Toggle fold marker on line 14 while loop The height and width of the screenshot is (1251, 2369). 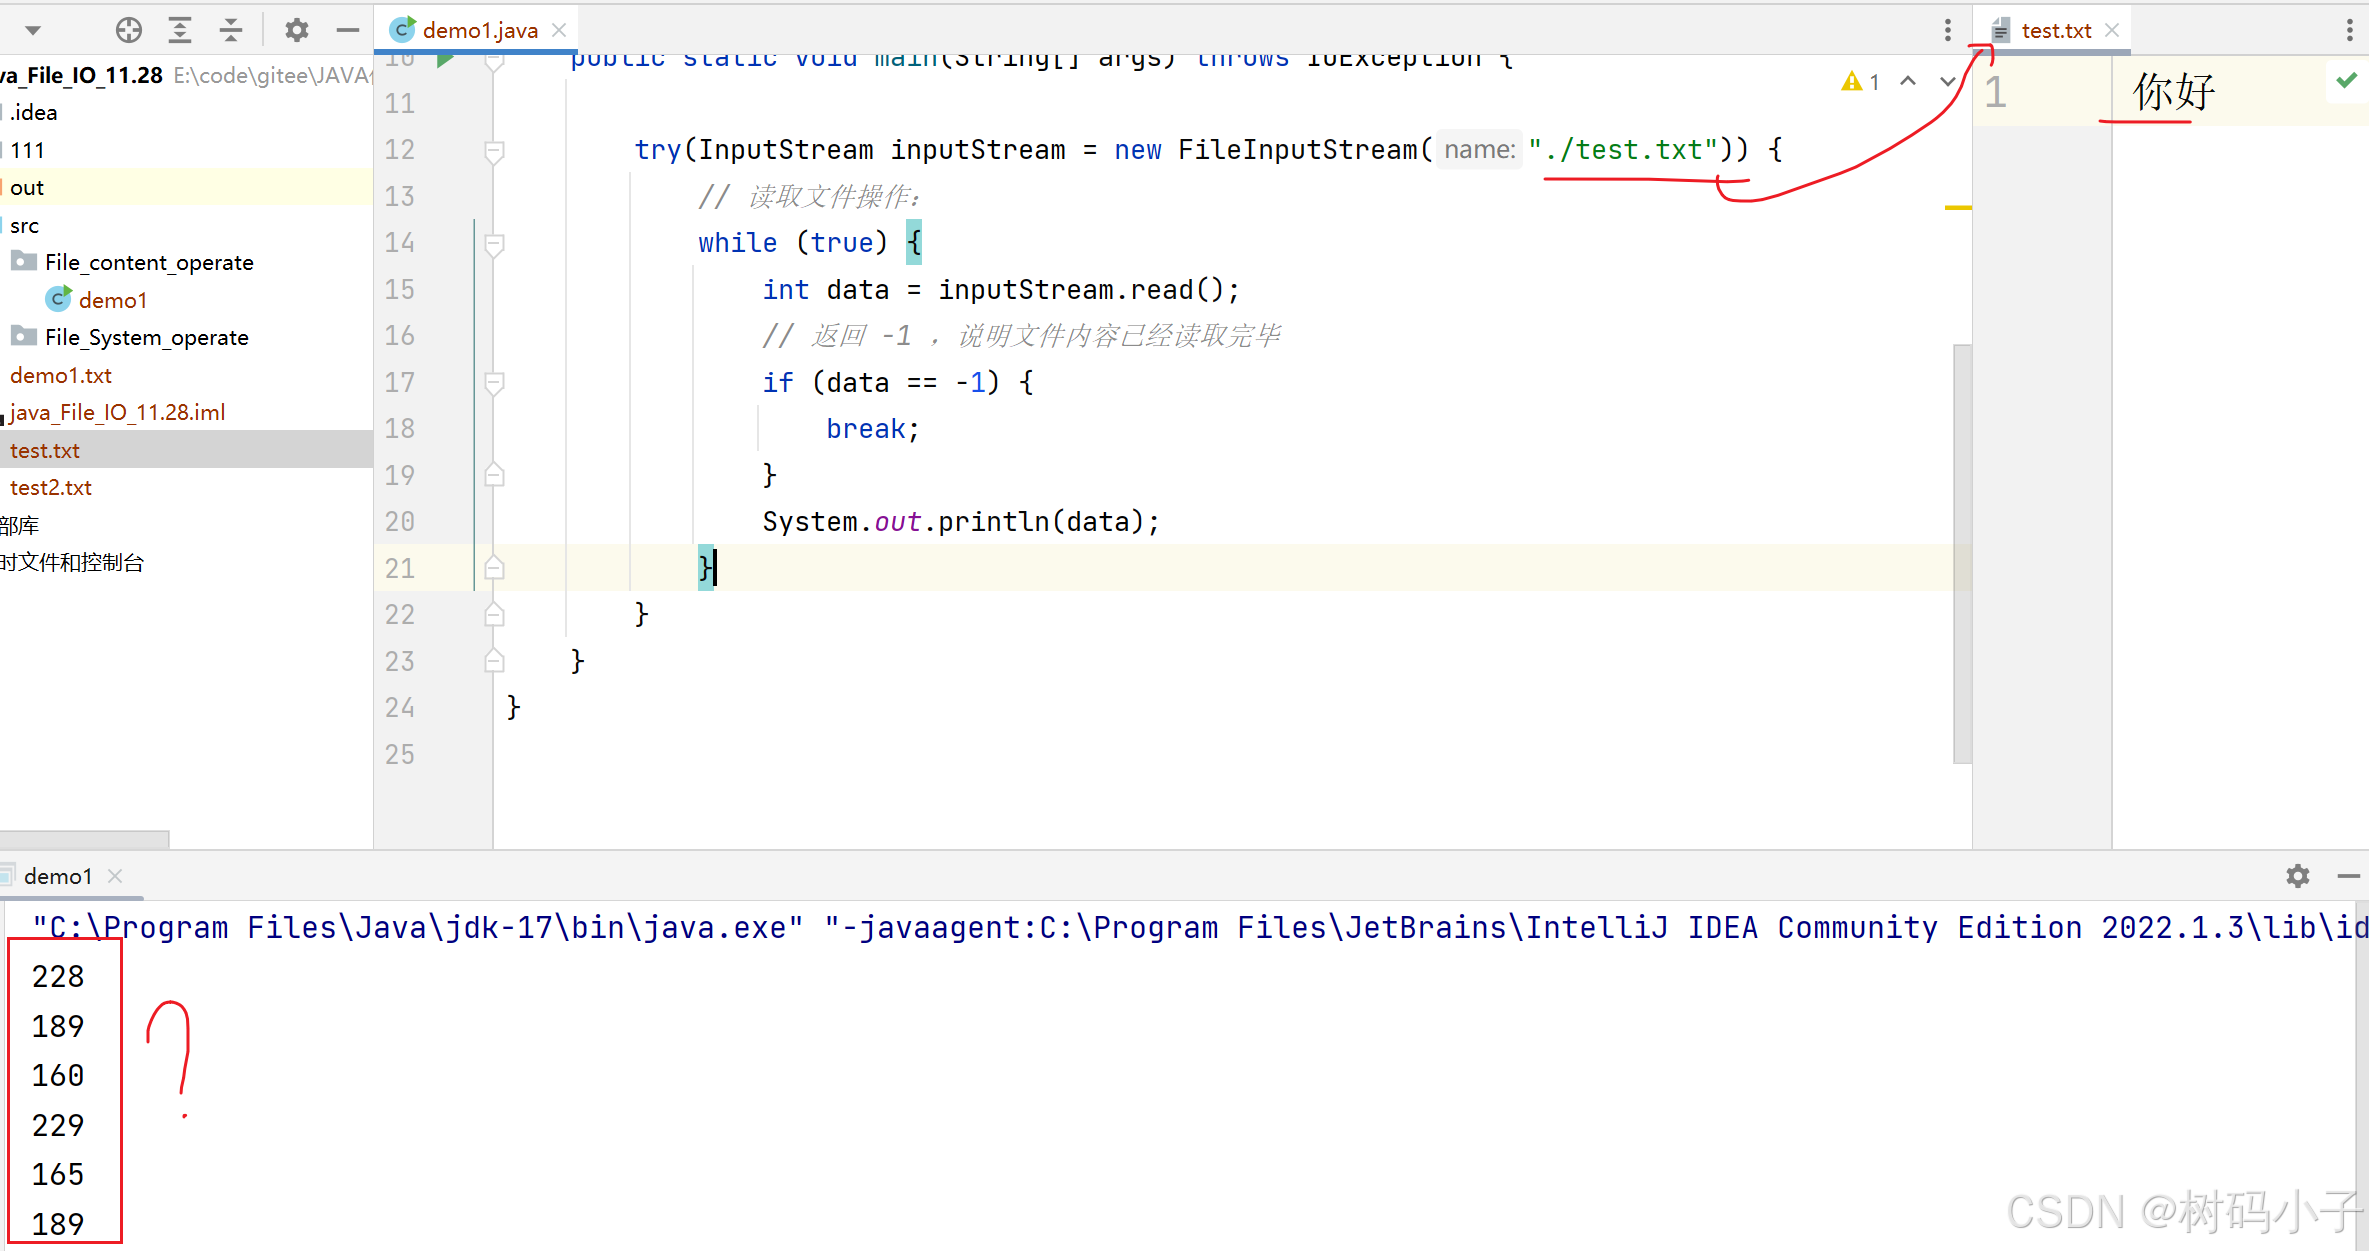point(494,243)
